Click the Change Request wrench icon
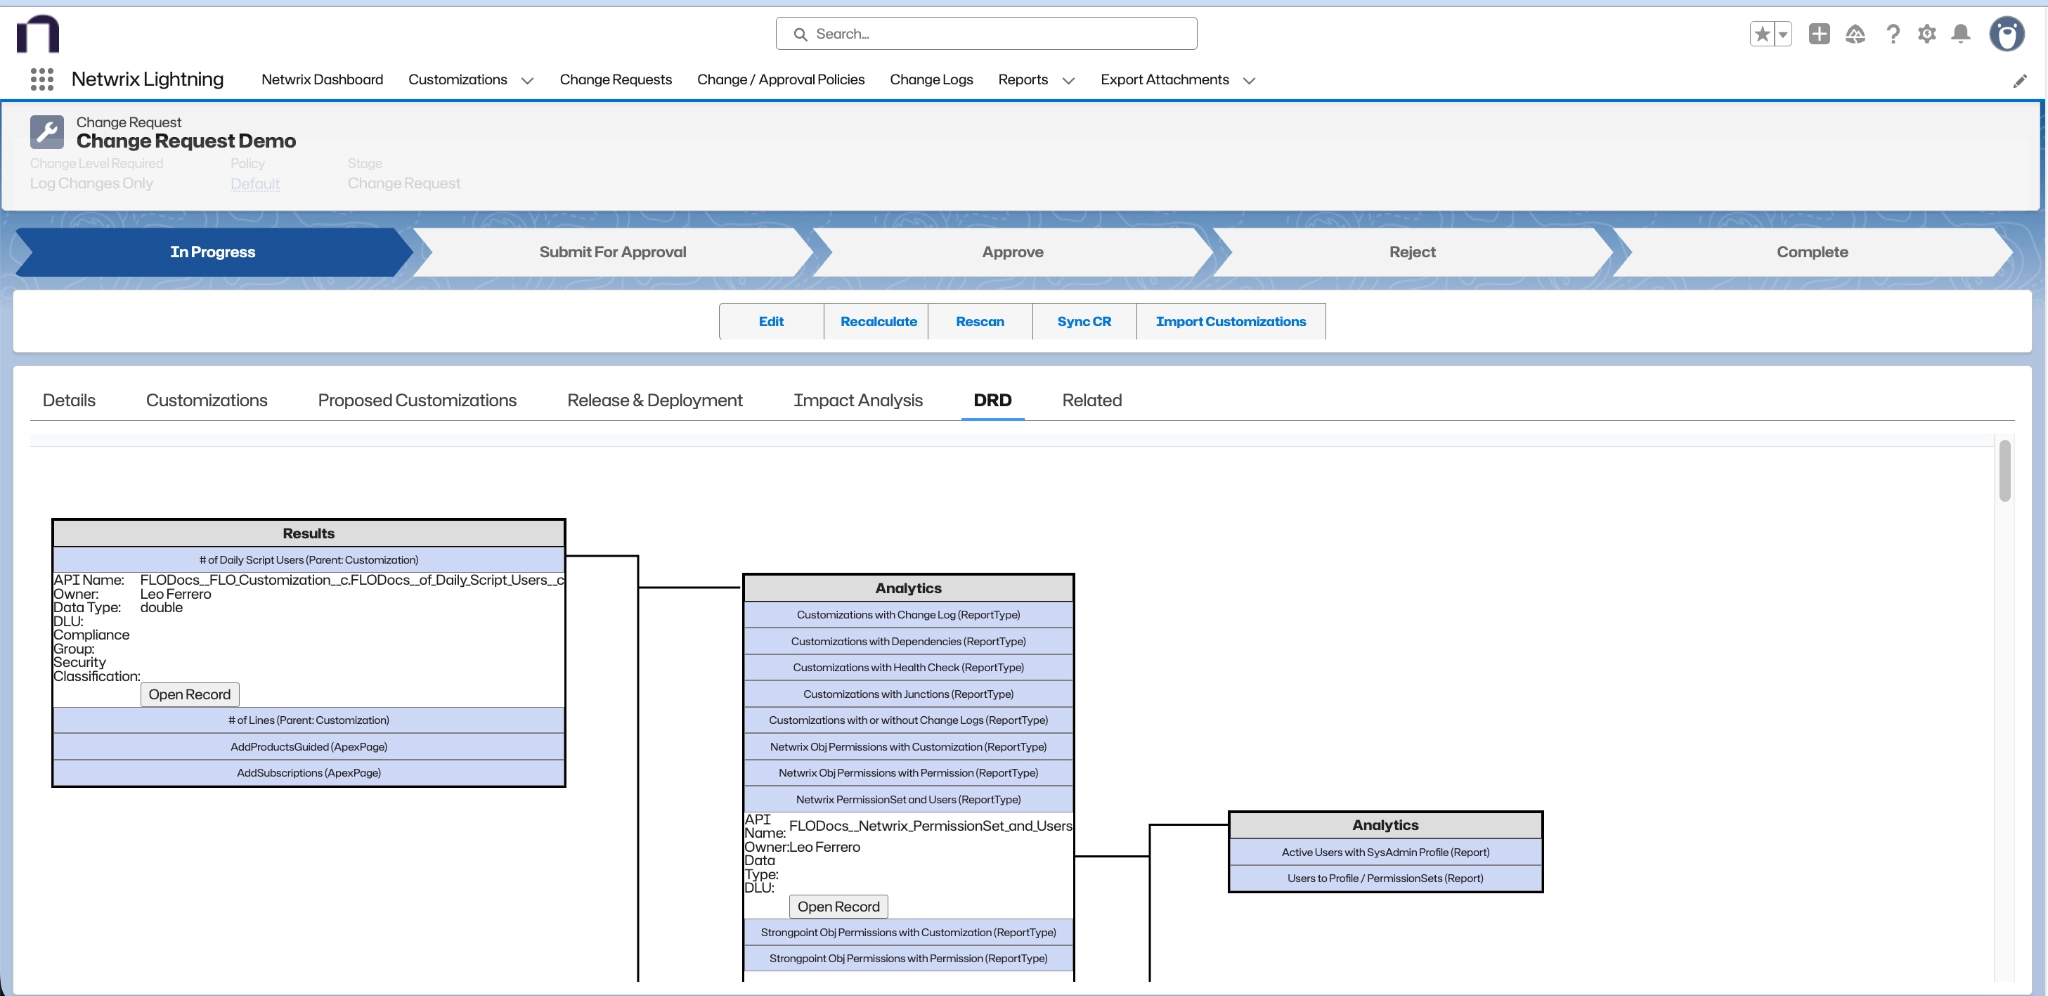Image resolution: width=2048 pixels, height=996 pixels. (47, 131)
